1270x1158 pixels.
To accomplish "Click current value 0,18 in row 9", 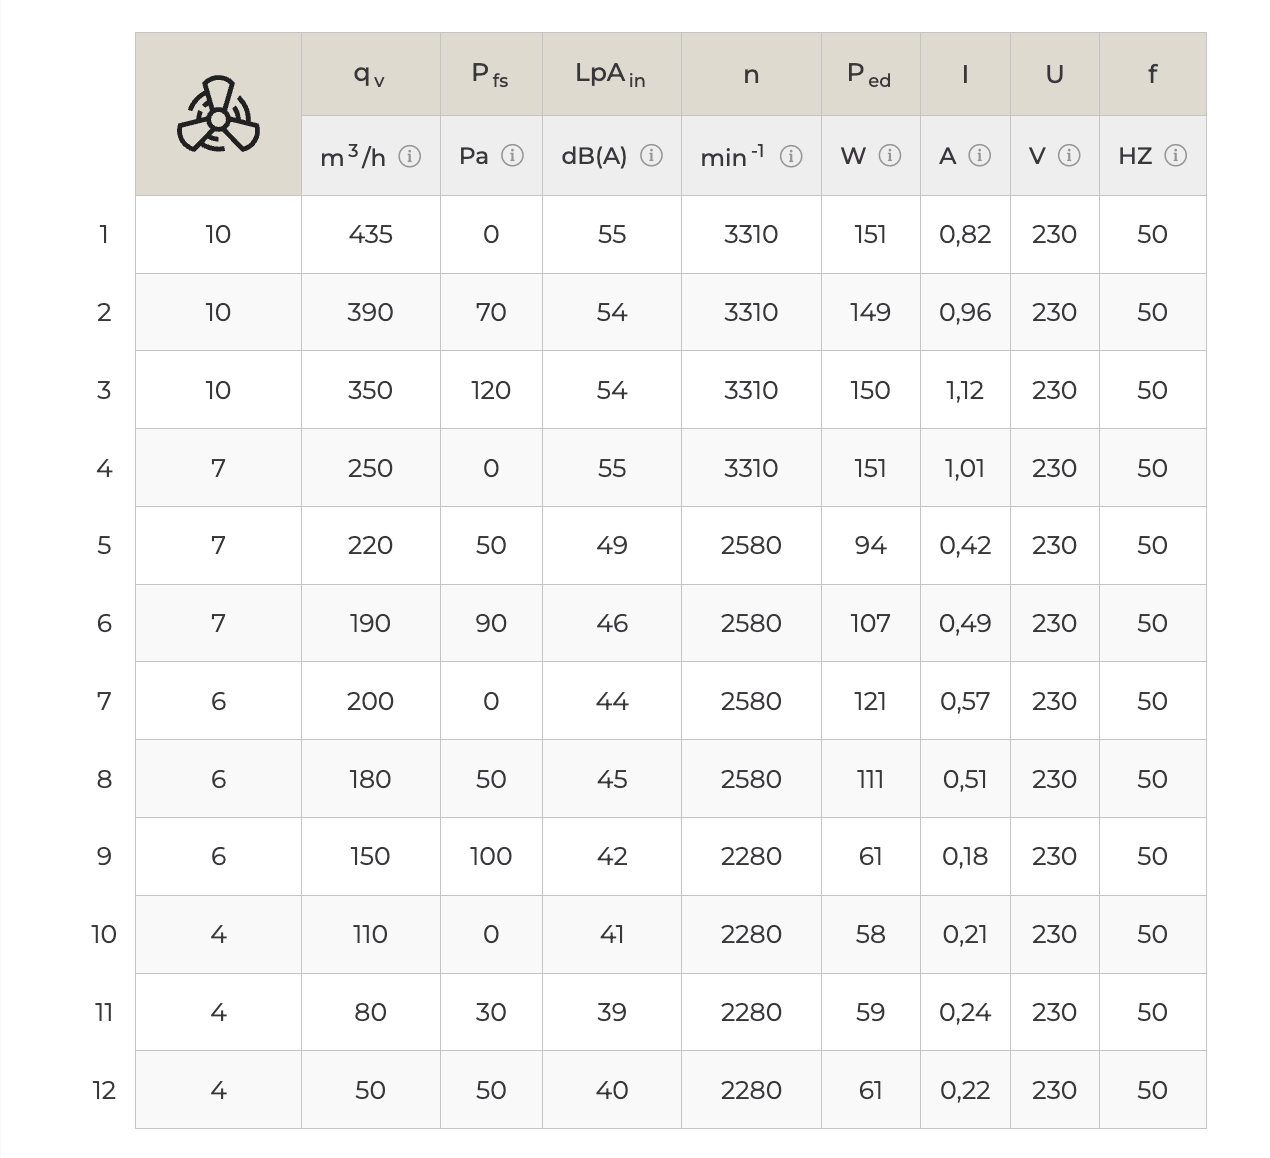I will pyautogui.click(x=965, y=856).
